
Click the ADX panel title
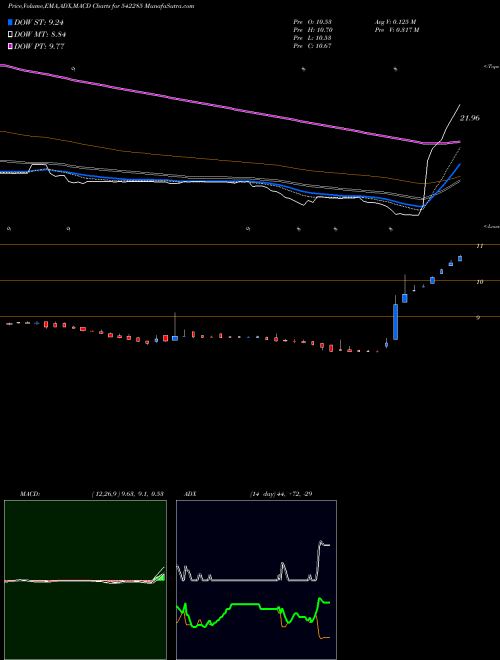click(x=190, y=494)
